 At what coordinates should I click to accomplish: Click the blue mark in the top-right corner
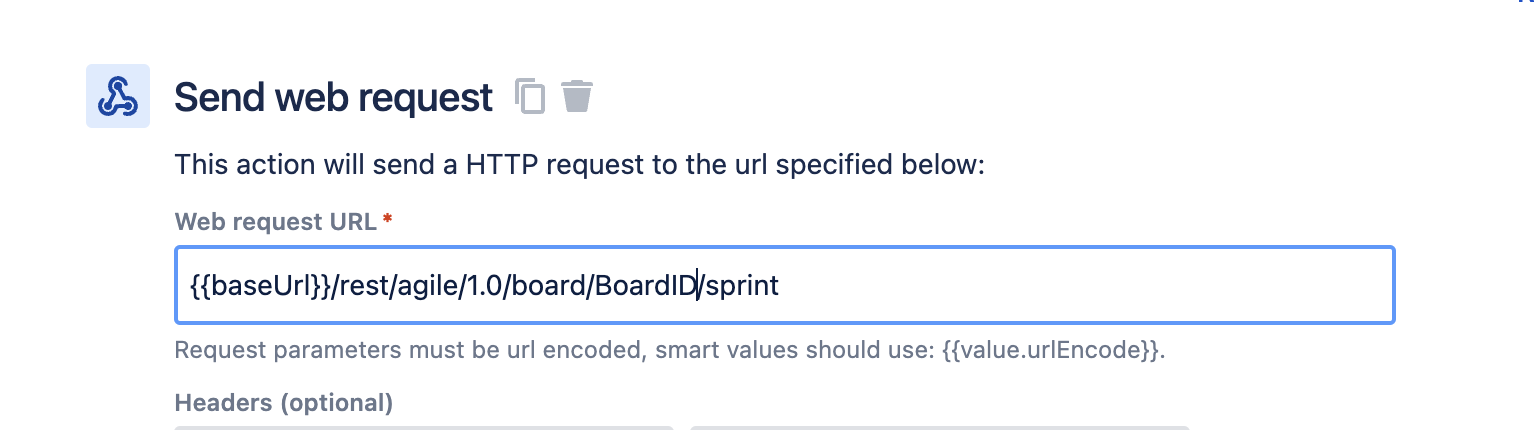coord(1528,2)
